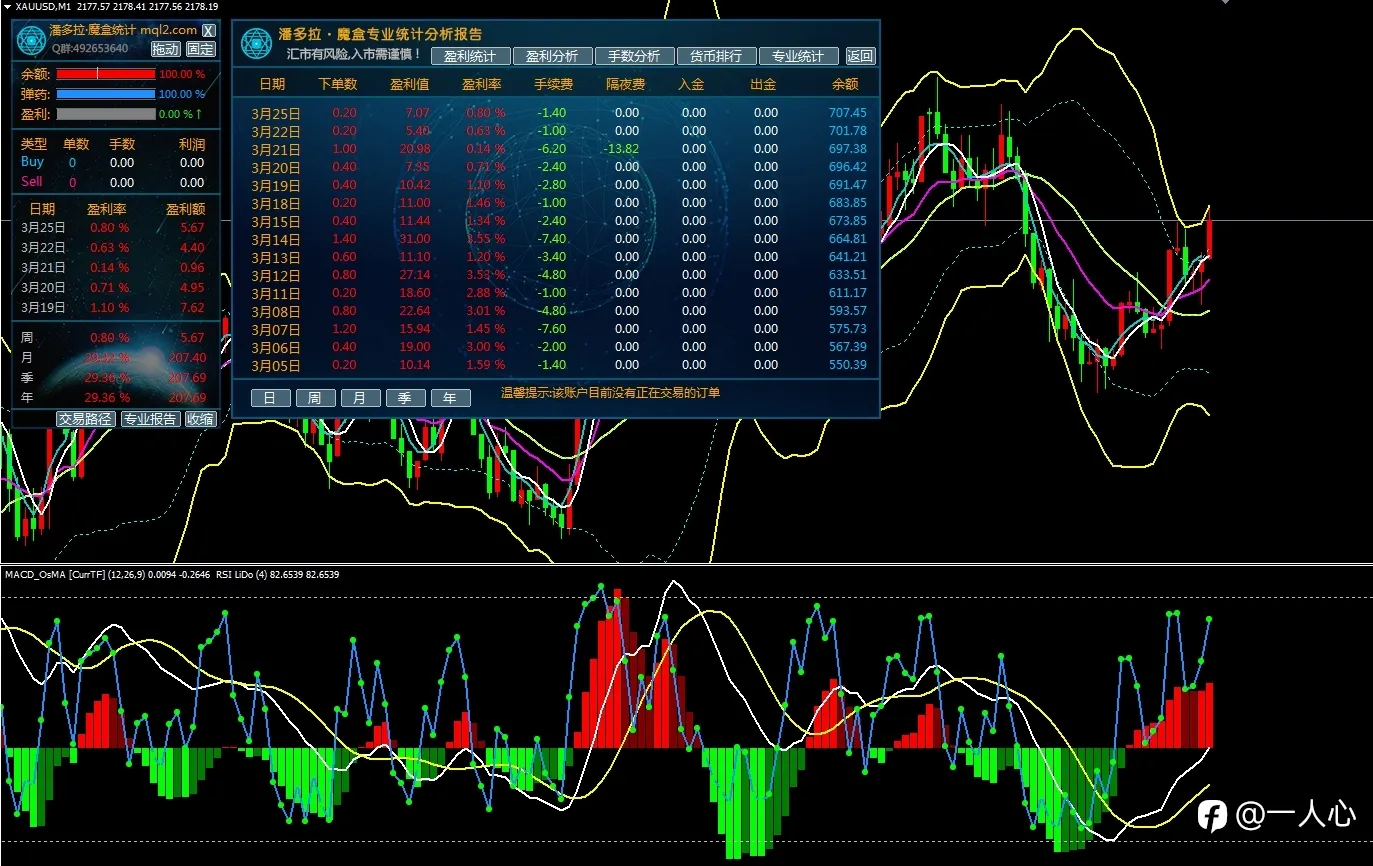1373x866 pixels.
Task: Click the XAUUSD,M1 chart title
Action: click(43, 7)
